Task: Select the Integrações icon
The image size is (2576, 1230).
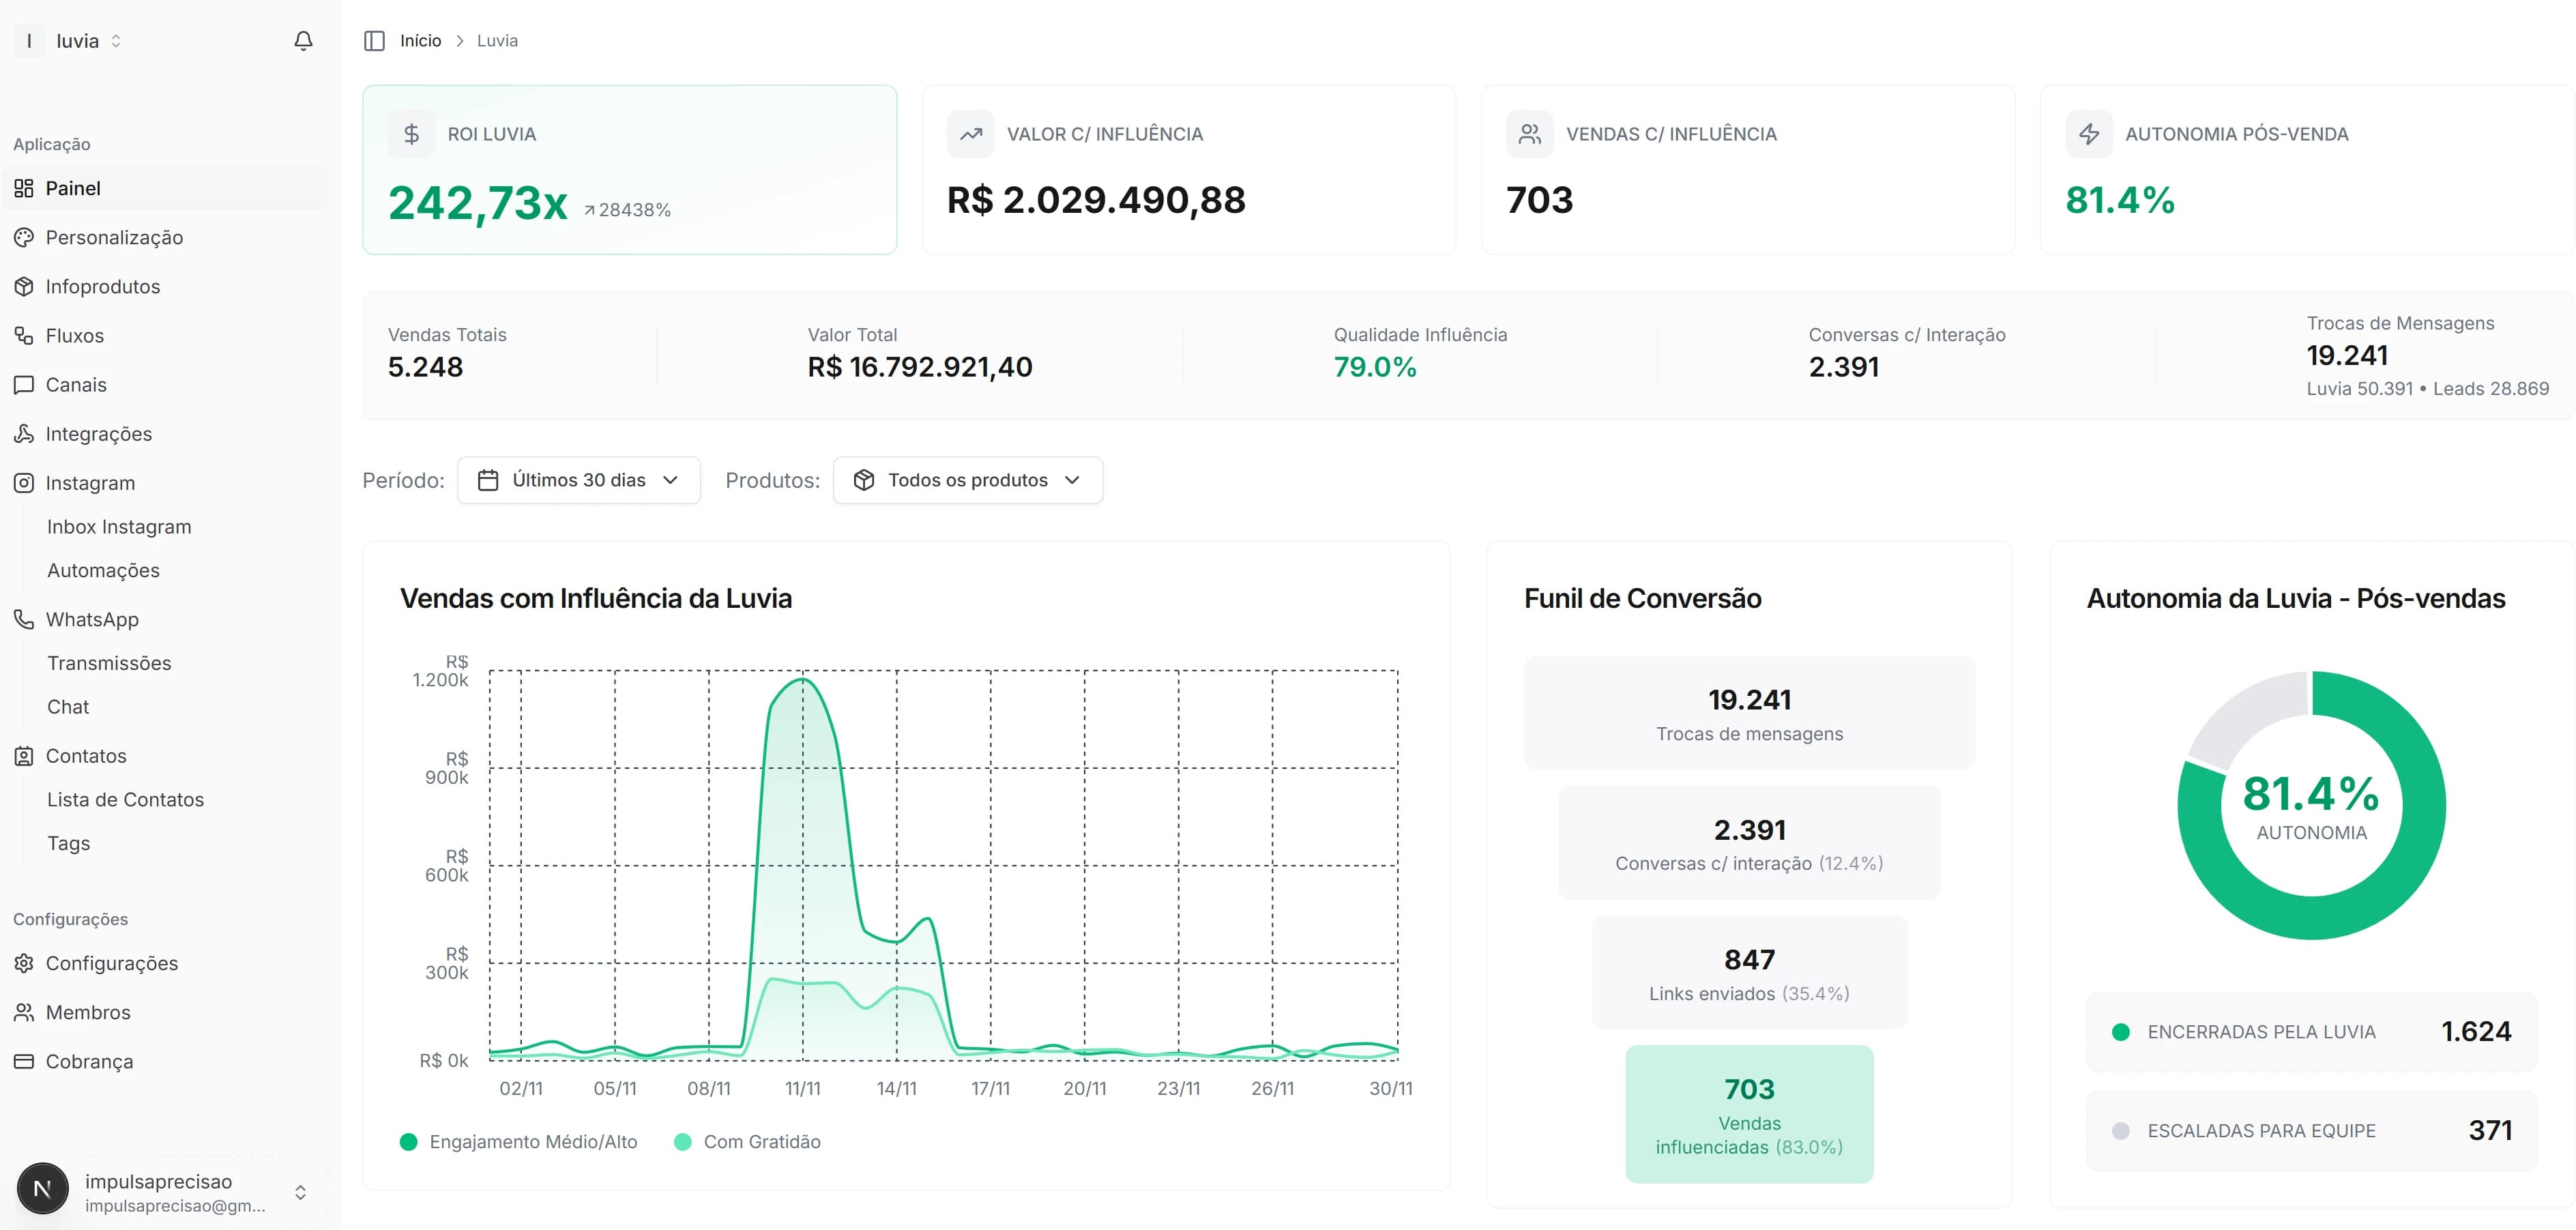Action: pos(25,433)
